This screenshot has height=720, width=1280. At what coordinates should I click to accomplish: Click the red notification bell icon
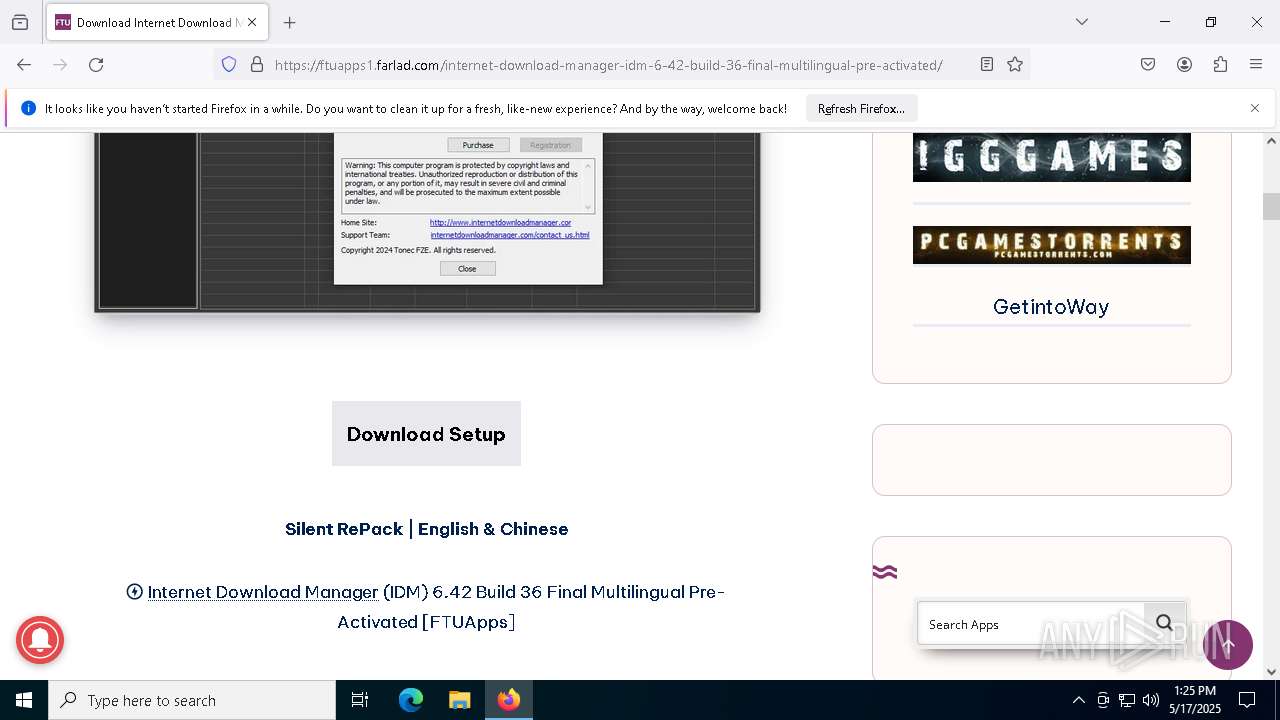click(x=40, y=640)
